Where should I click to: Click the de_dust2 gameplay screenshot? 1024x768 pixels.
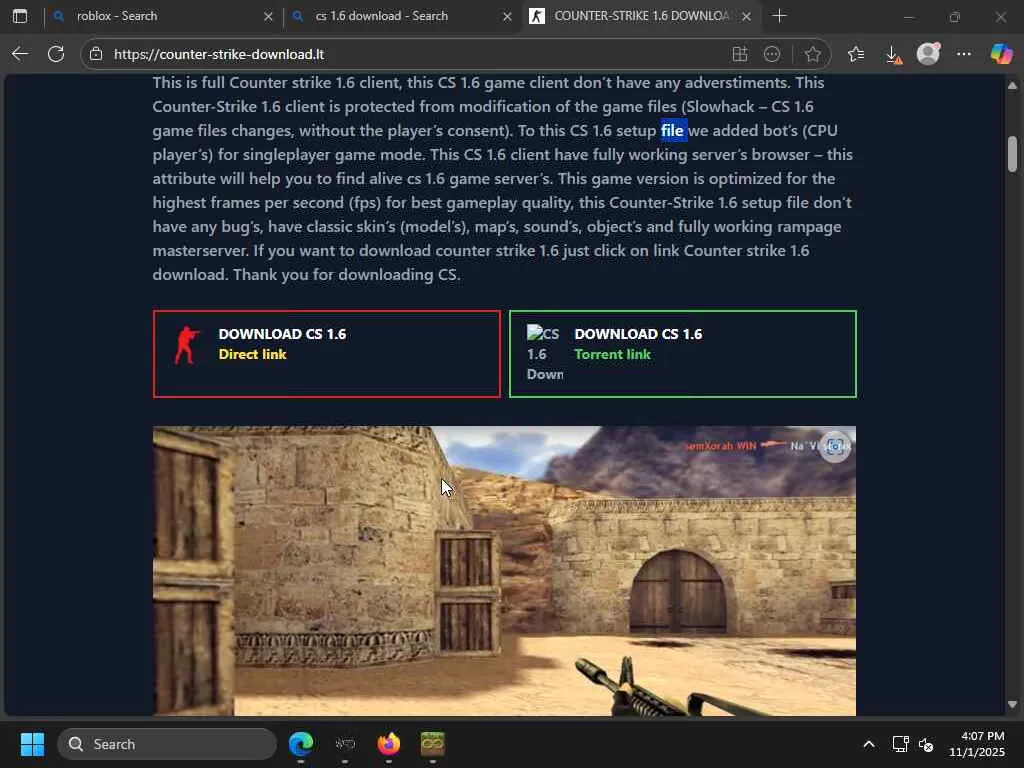tap(504, 571)
